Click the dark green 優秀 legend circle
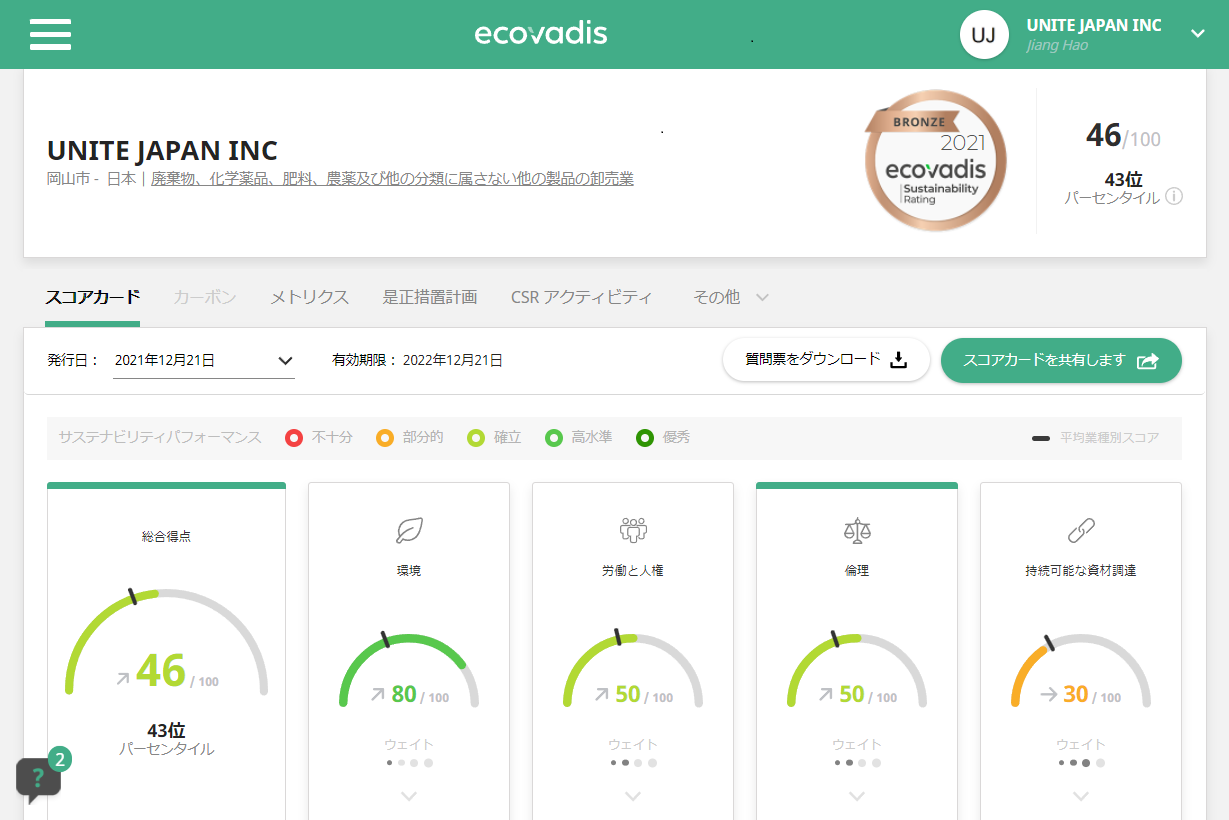This screenshot has width=1229, height=820. tap(645, 438)
